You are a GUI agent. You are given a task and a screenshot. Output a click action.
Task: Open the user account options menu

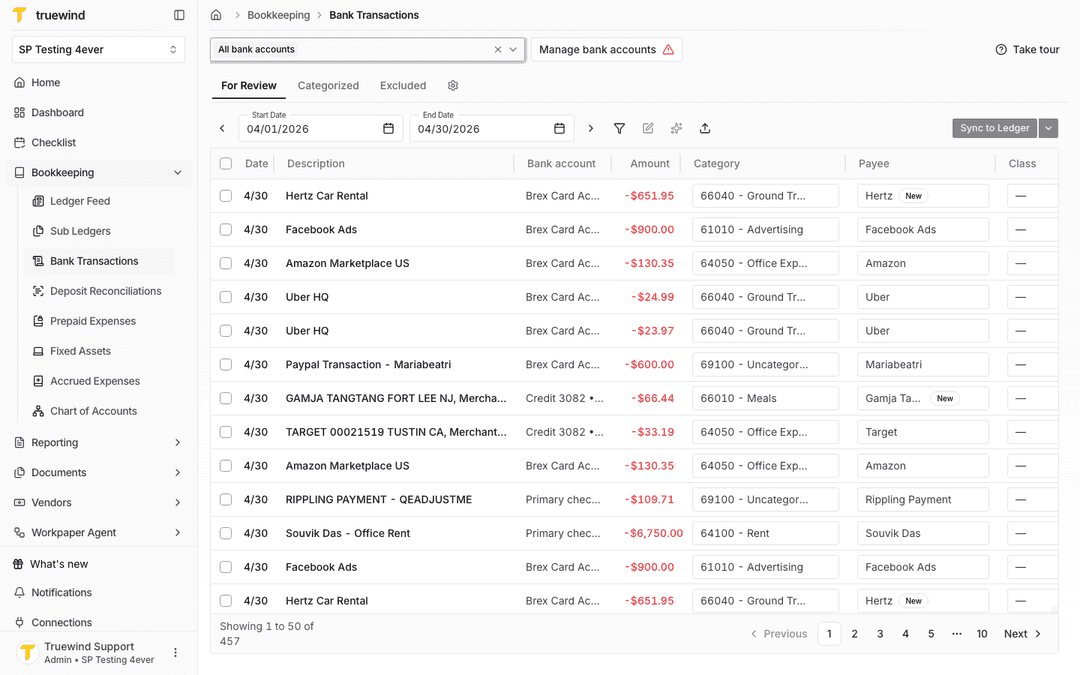175,652
